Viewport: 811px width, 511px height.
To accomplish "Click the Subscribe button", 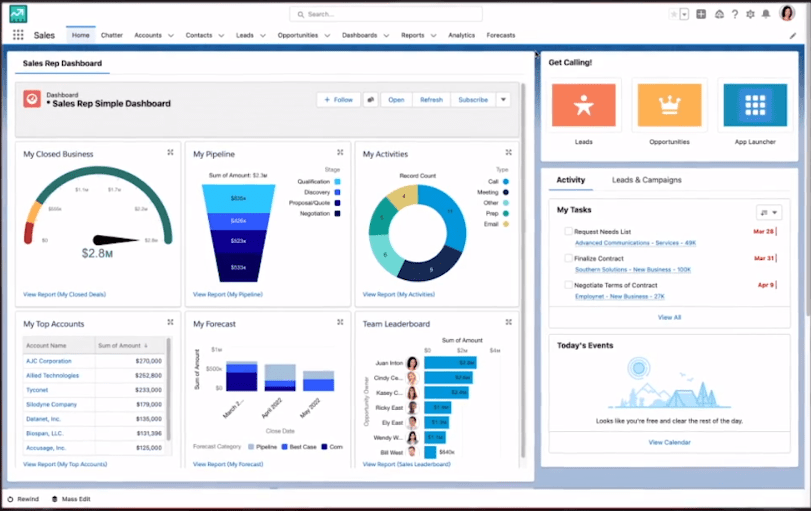I will point(473,100).
